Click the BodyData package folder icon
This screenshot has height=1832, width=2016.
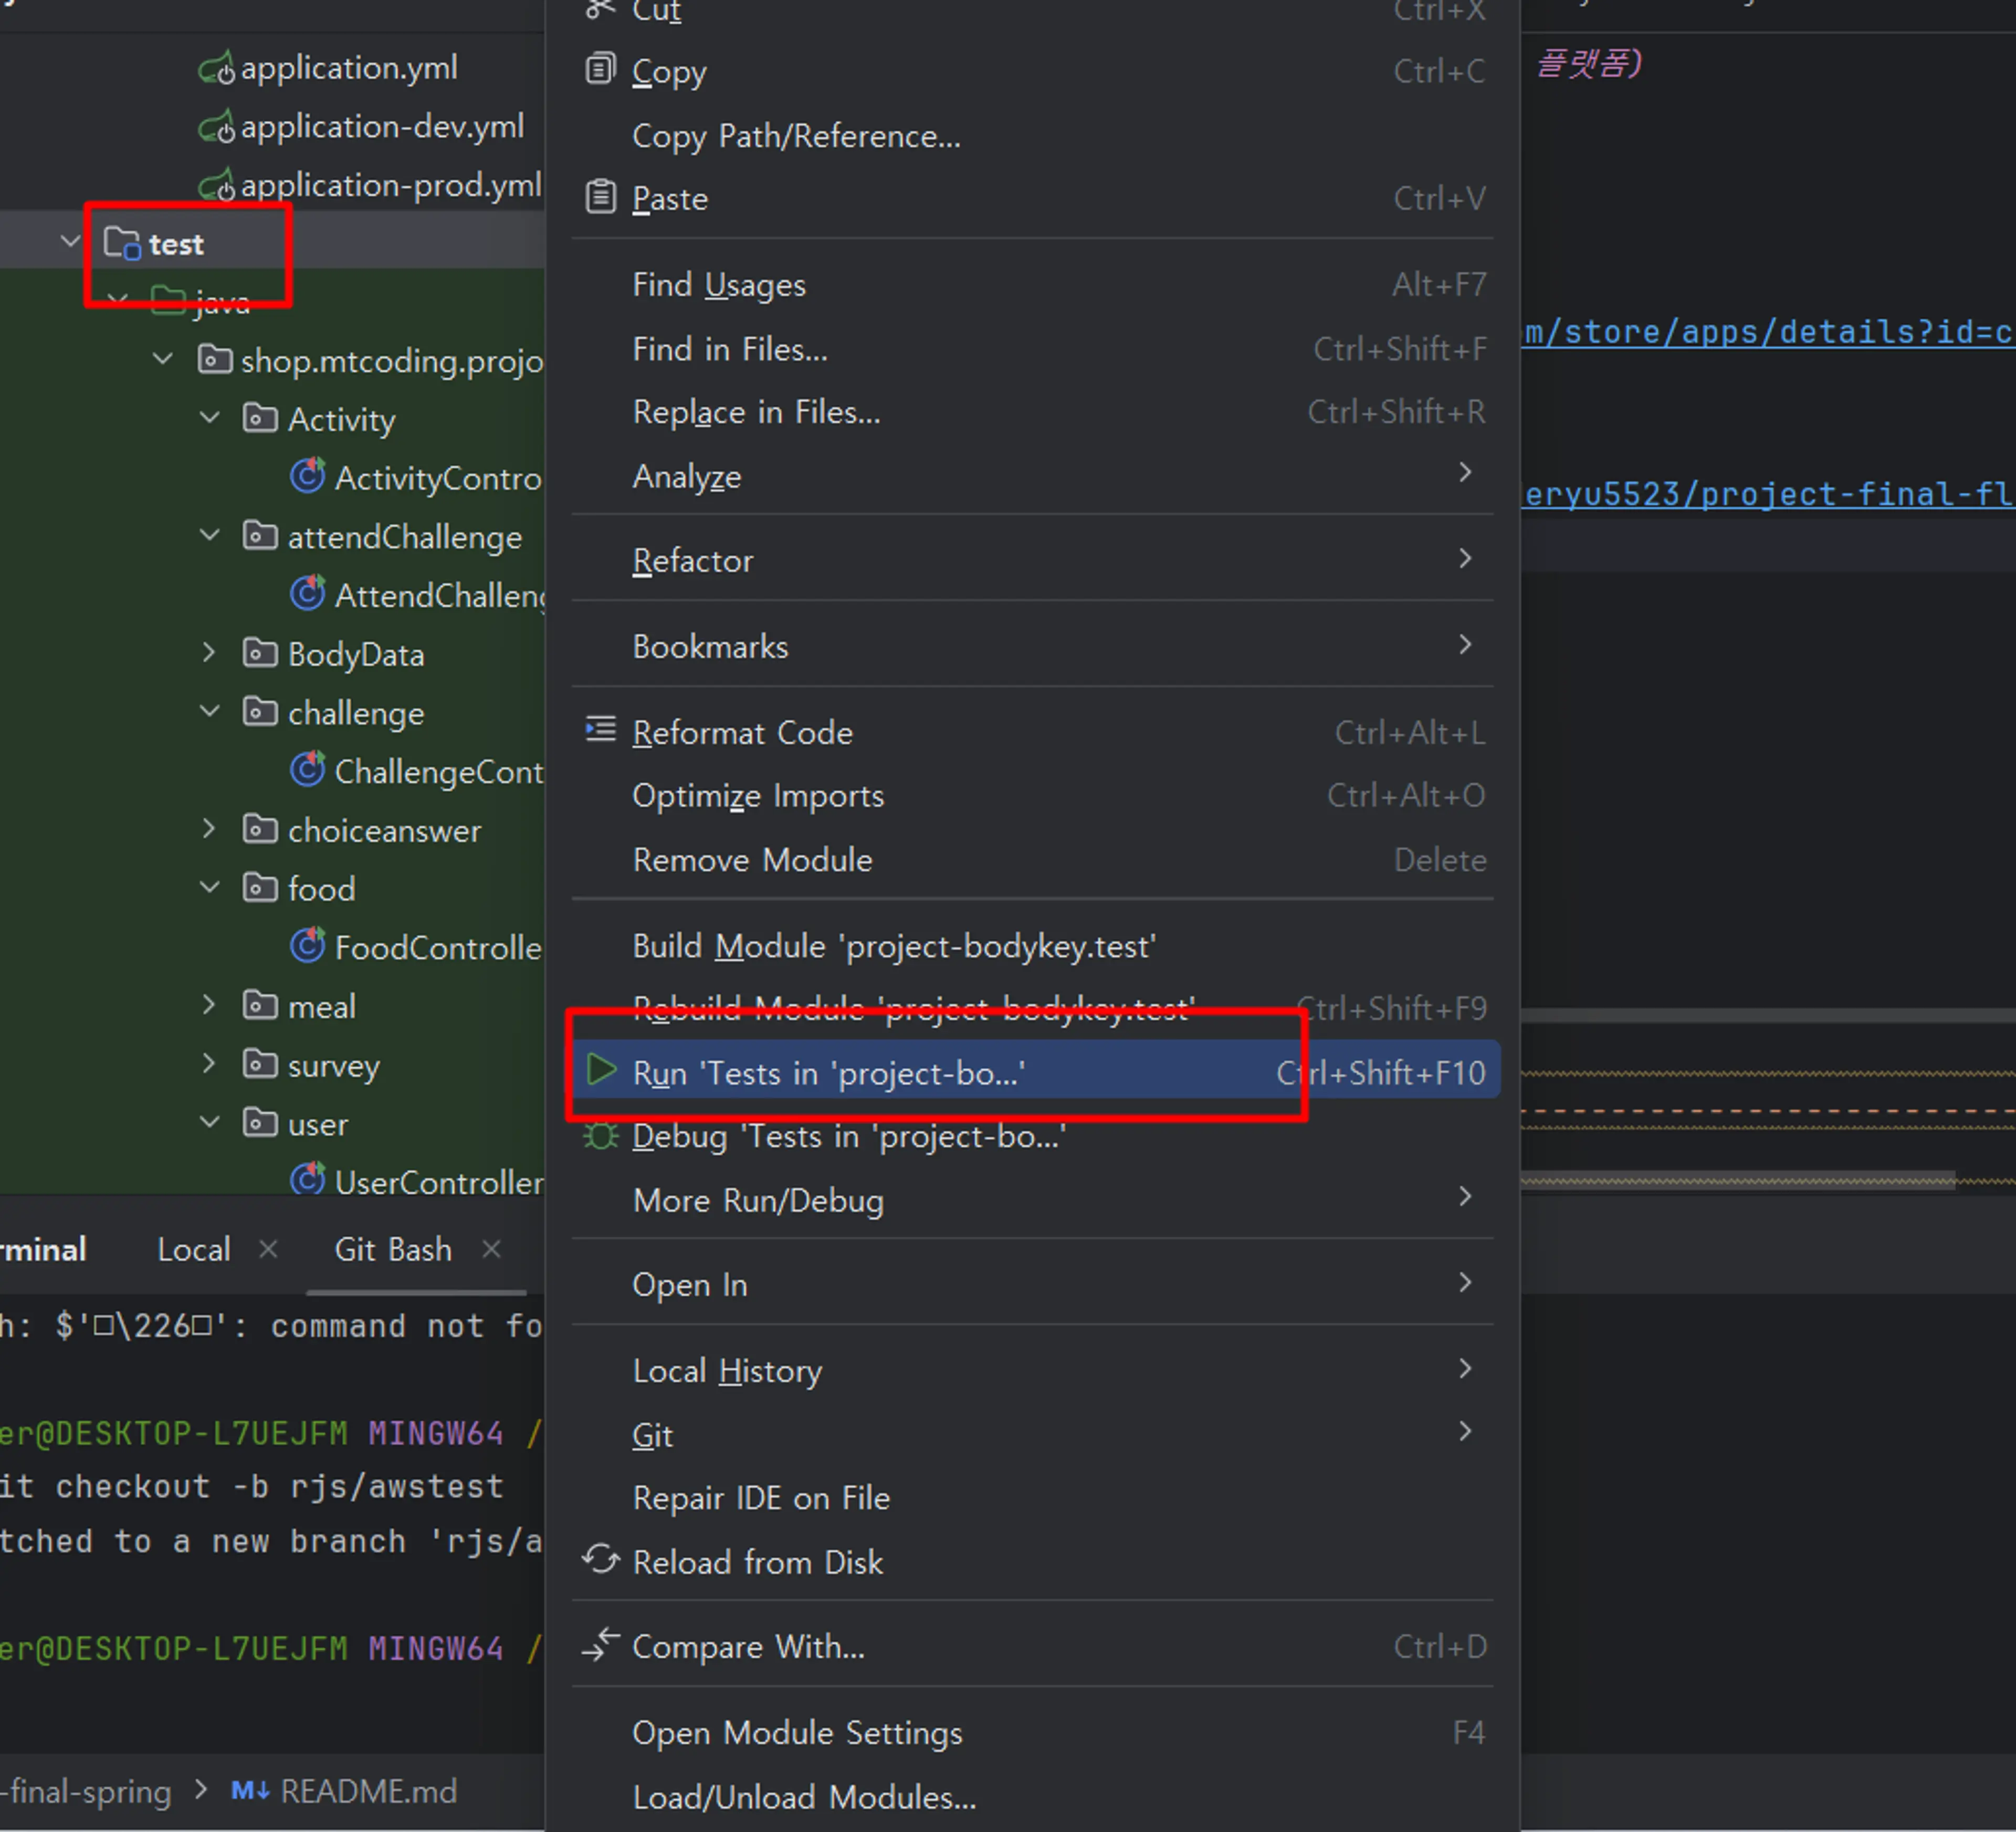[260, 653]
